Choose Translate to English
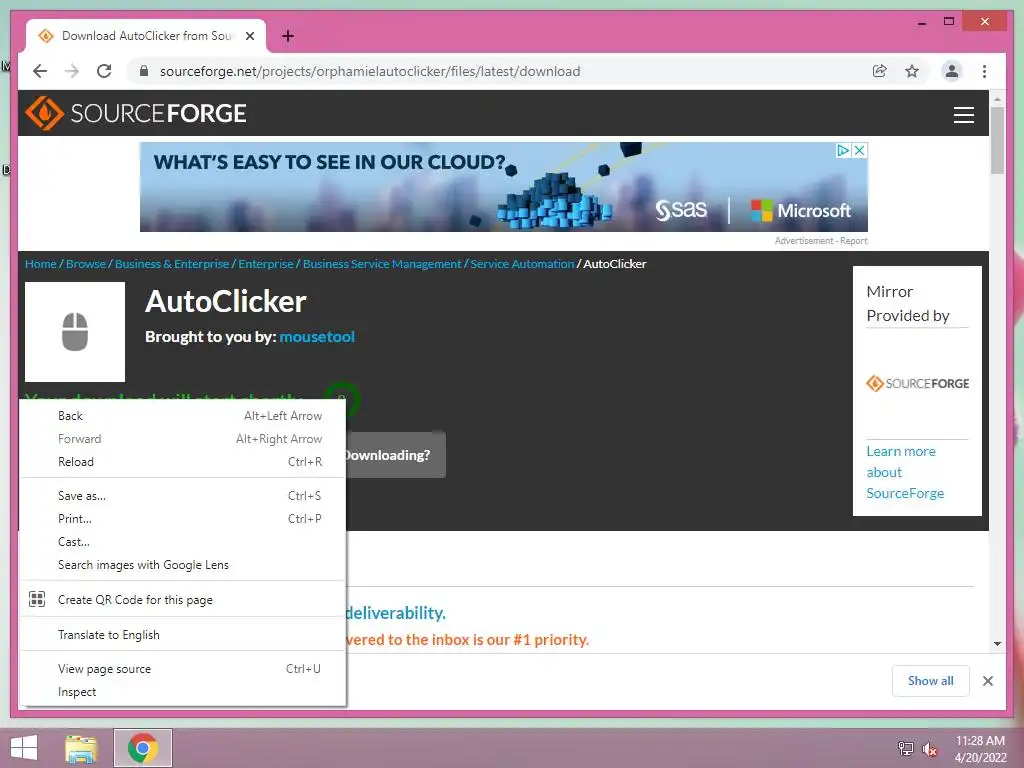Viewport: 1024px width, 768px height. 183,635
